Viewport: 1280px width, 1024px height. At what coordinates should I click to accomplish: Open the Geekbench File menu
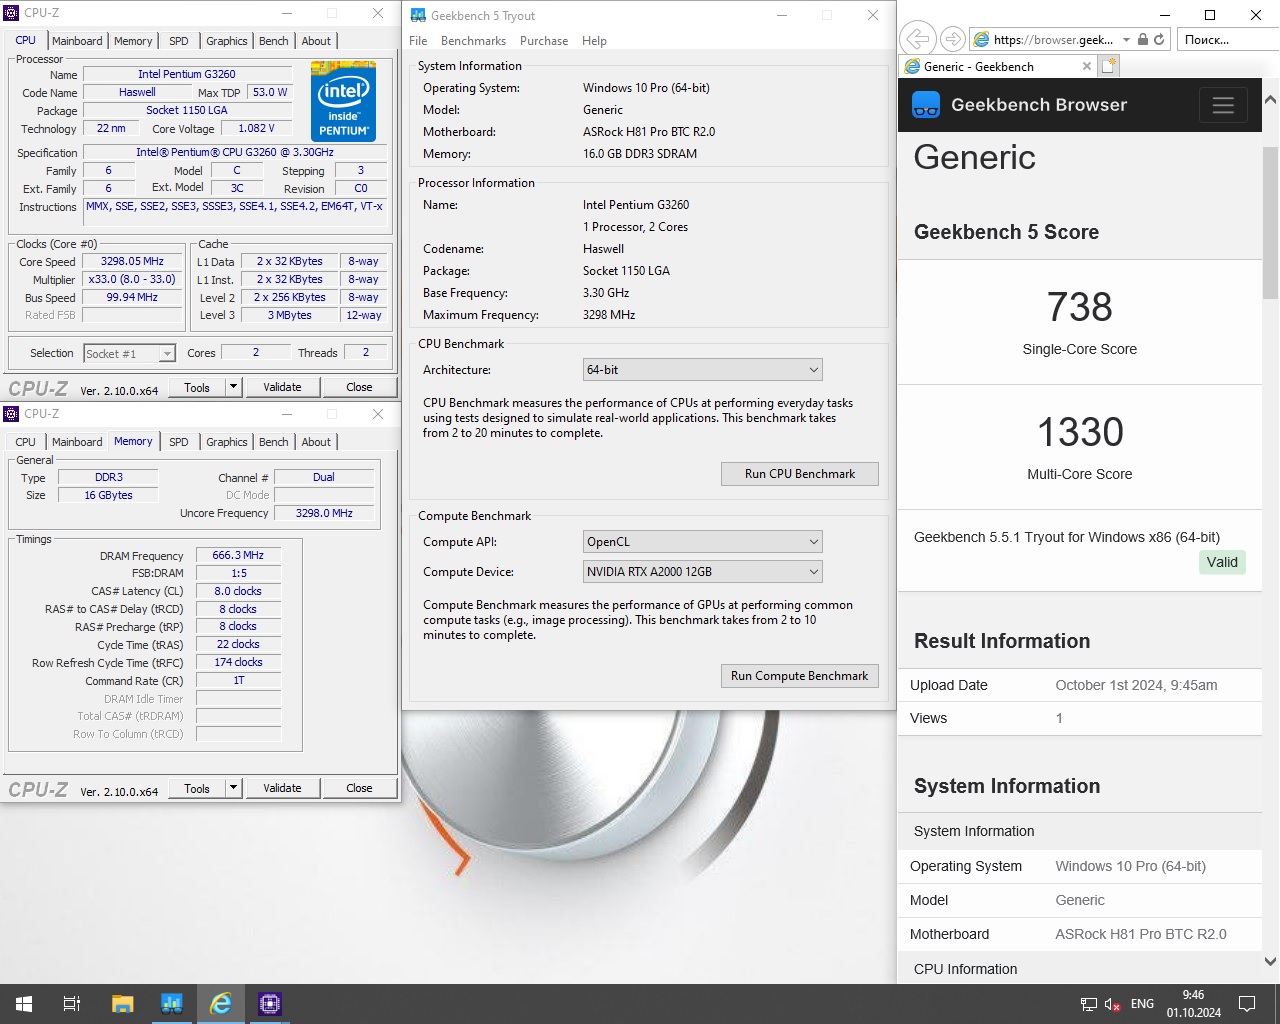418,41
